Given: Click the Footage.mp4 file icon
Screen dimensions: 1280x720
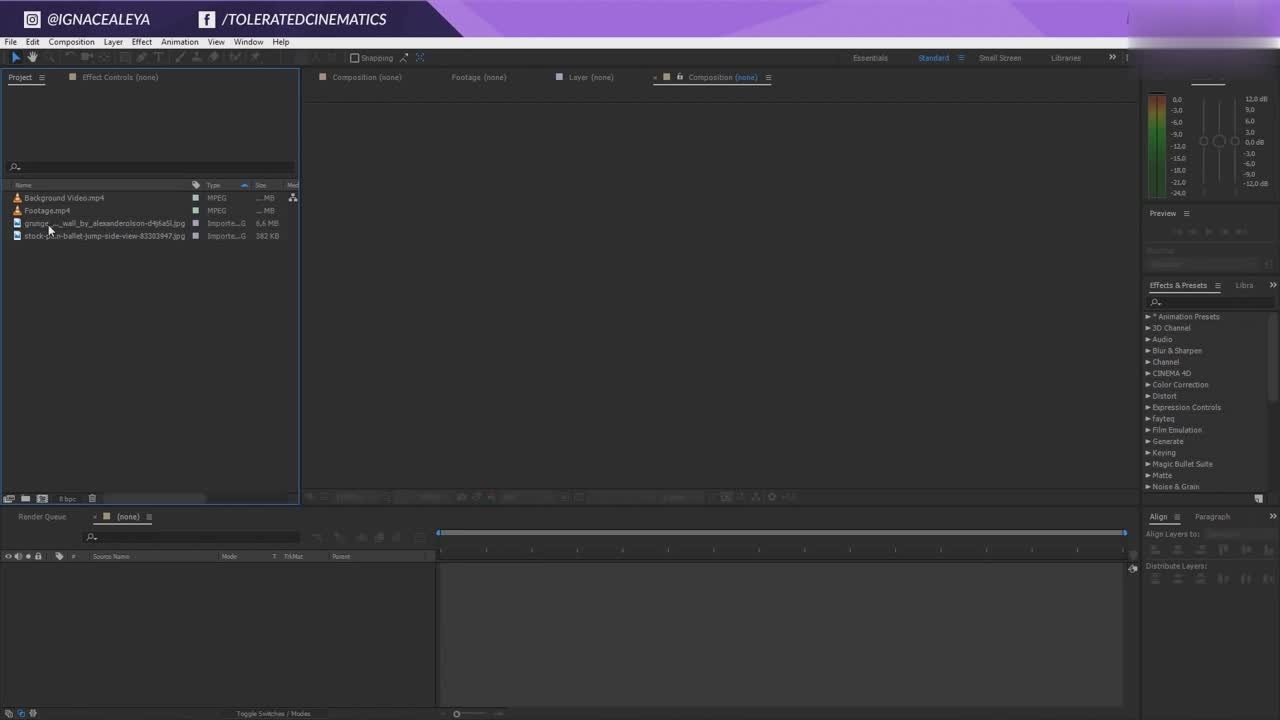Looking at the screenshot, I should 17,211.
